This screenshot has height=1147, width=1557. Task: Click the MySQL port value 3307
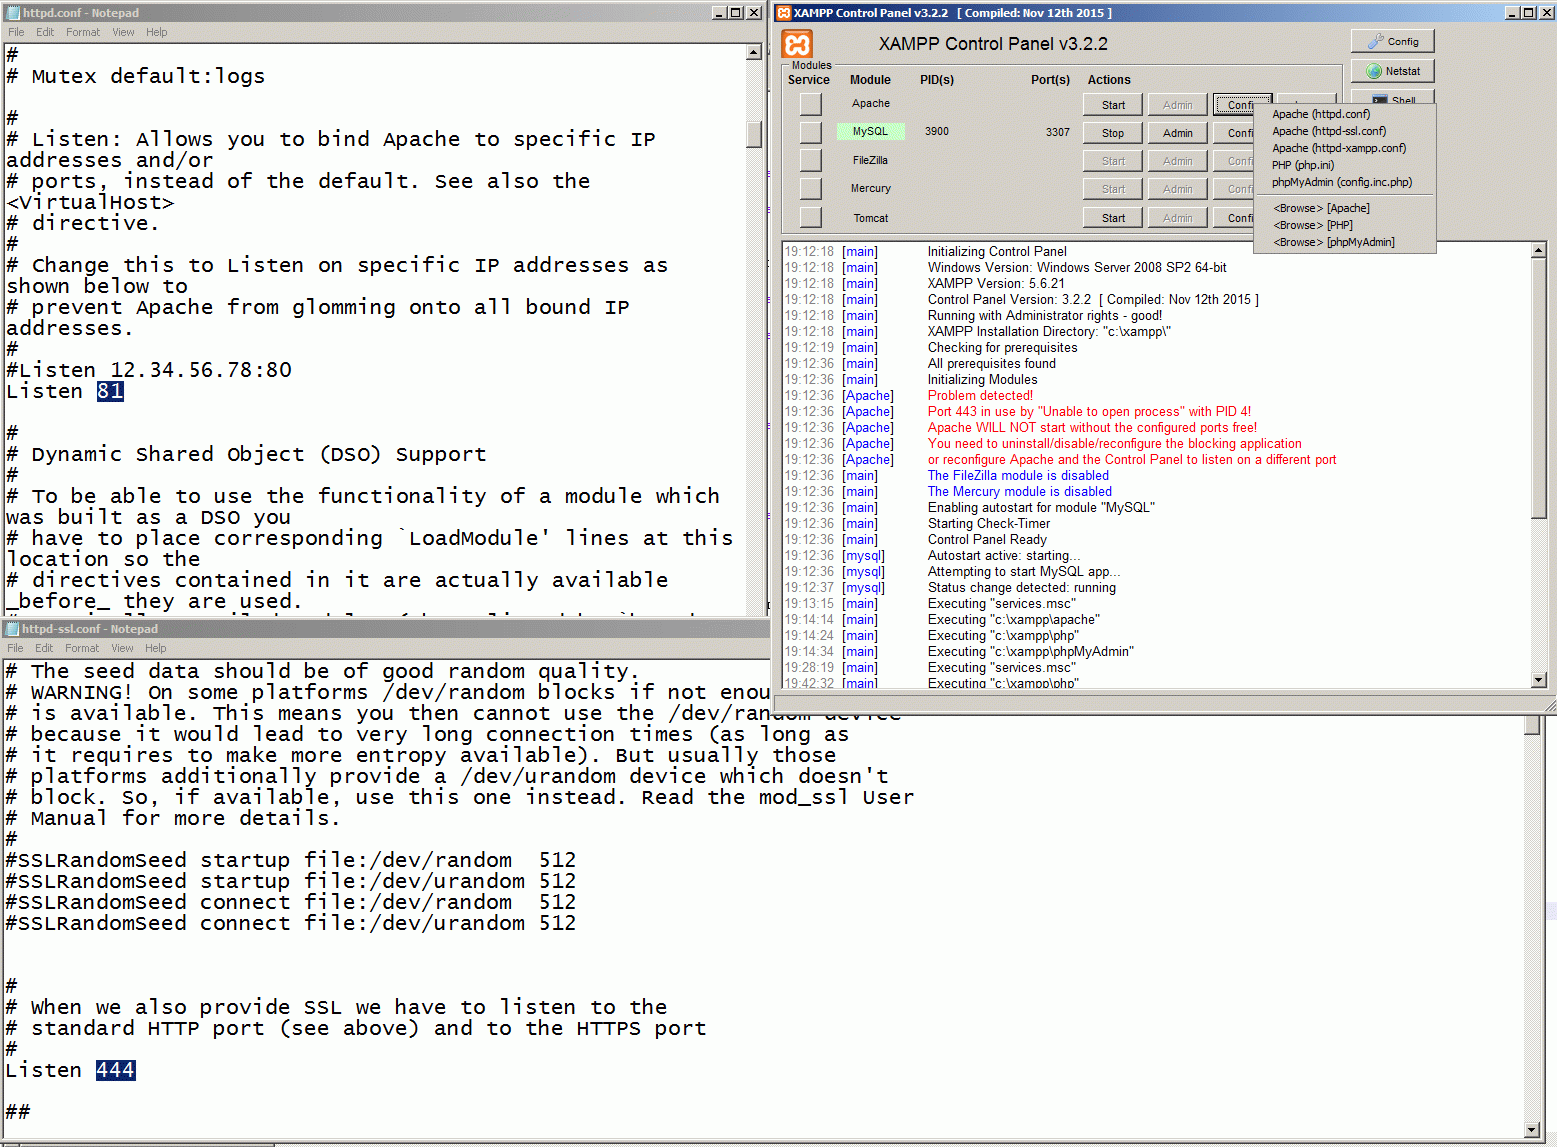coord(1058,132)
